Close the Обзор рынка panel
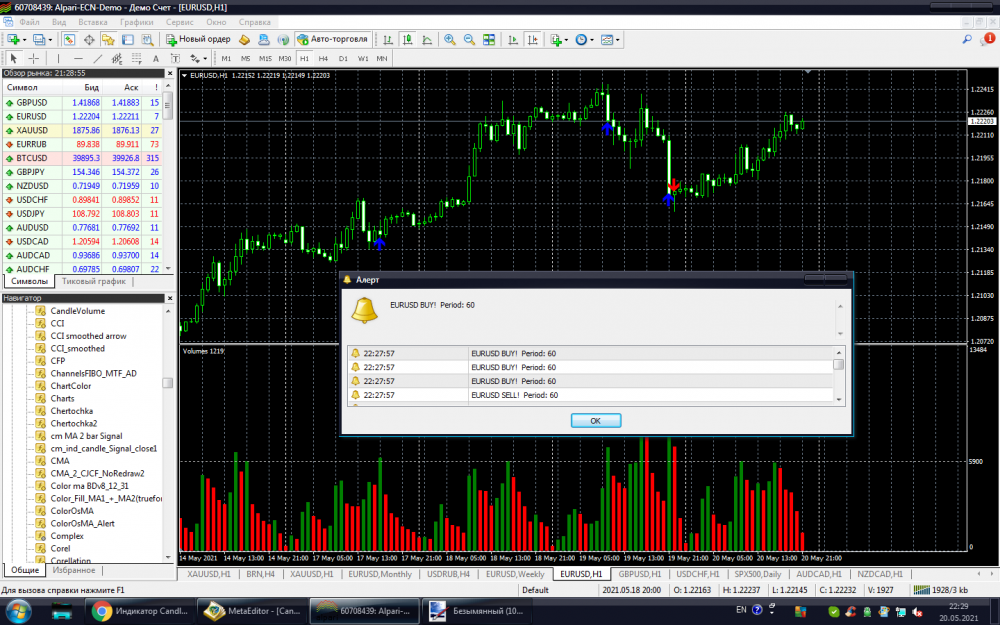Viewport: 1000px width, 625px height. pos(170,73)
